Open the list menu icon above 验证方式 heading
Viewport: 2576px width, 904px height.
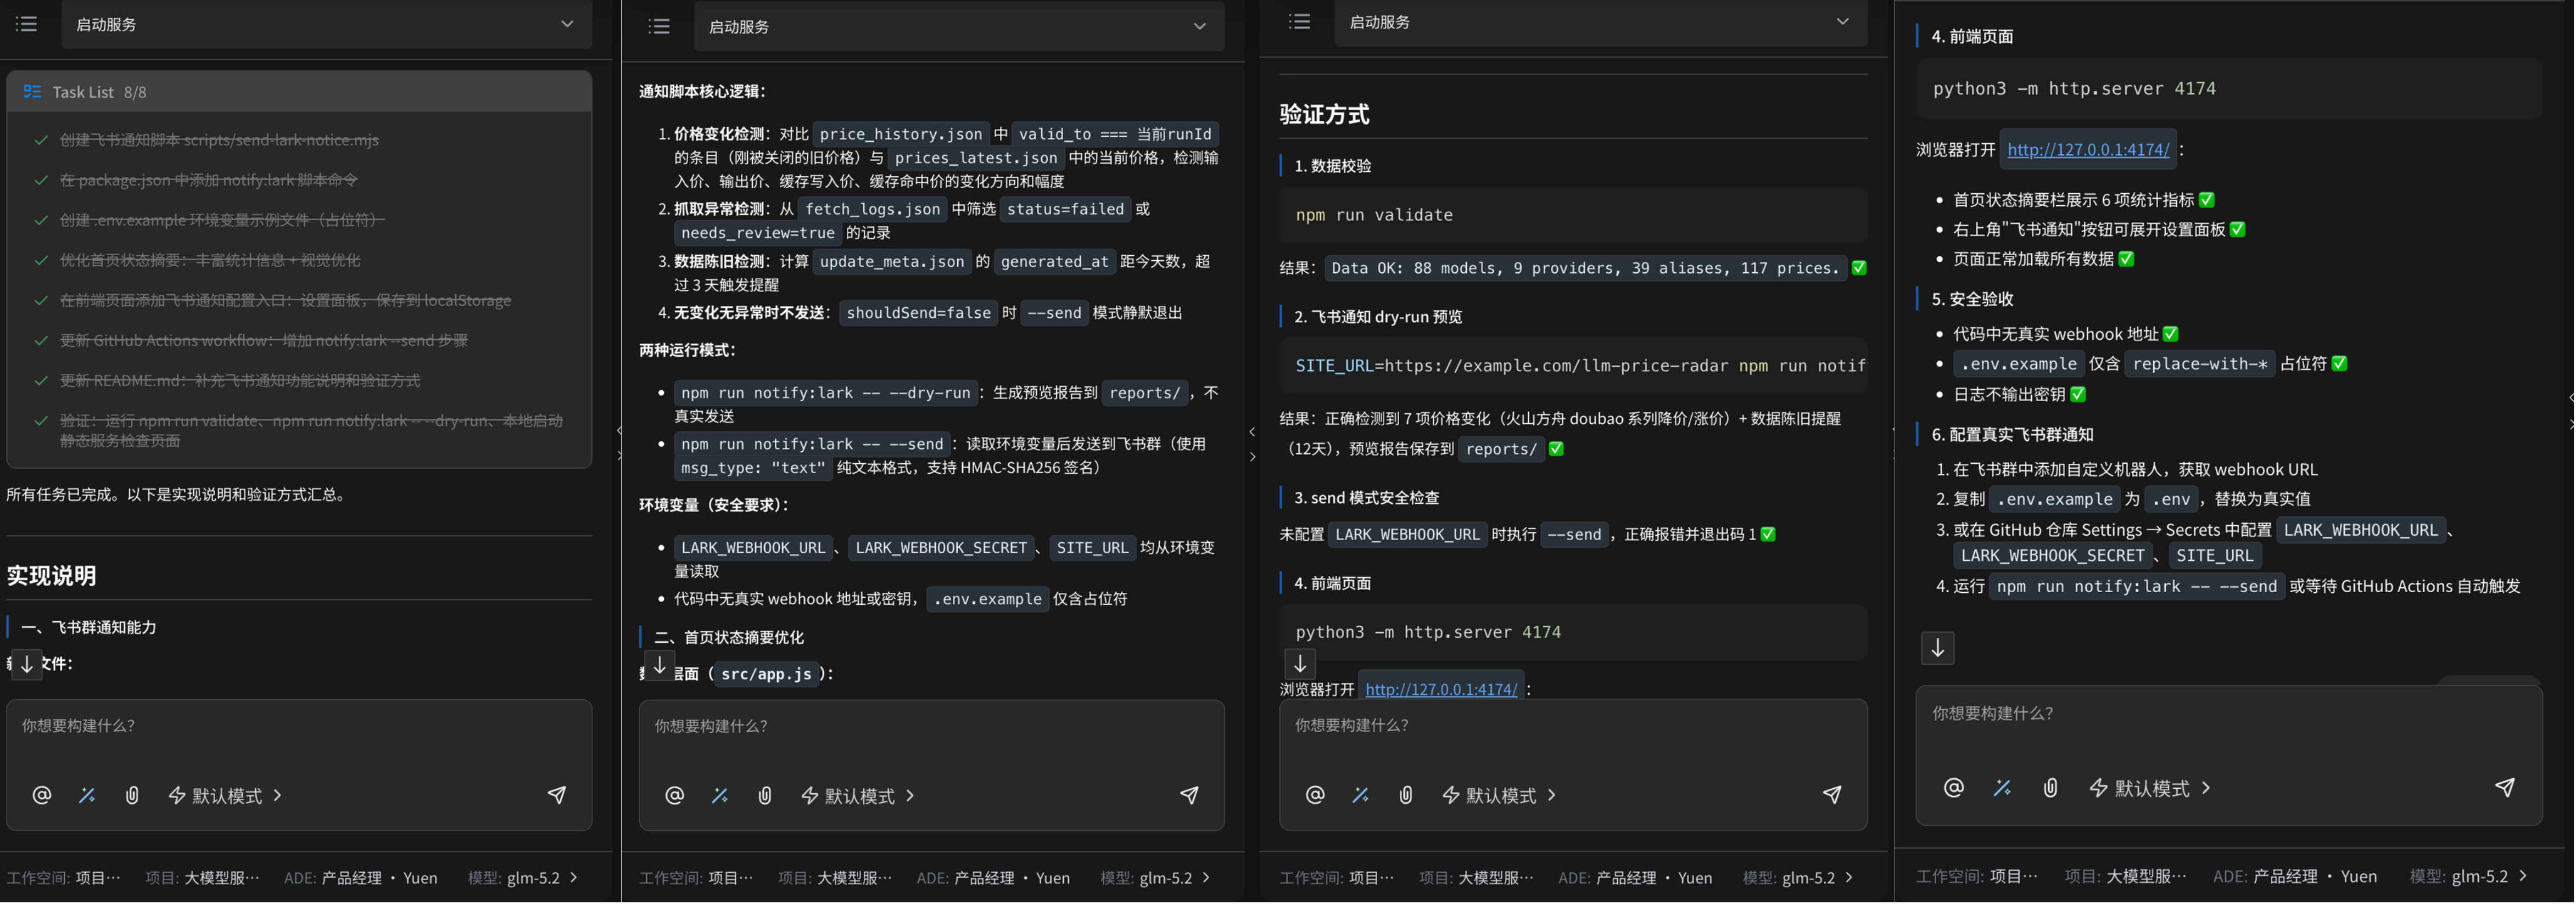tap(1299, 21)
